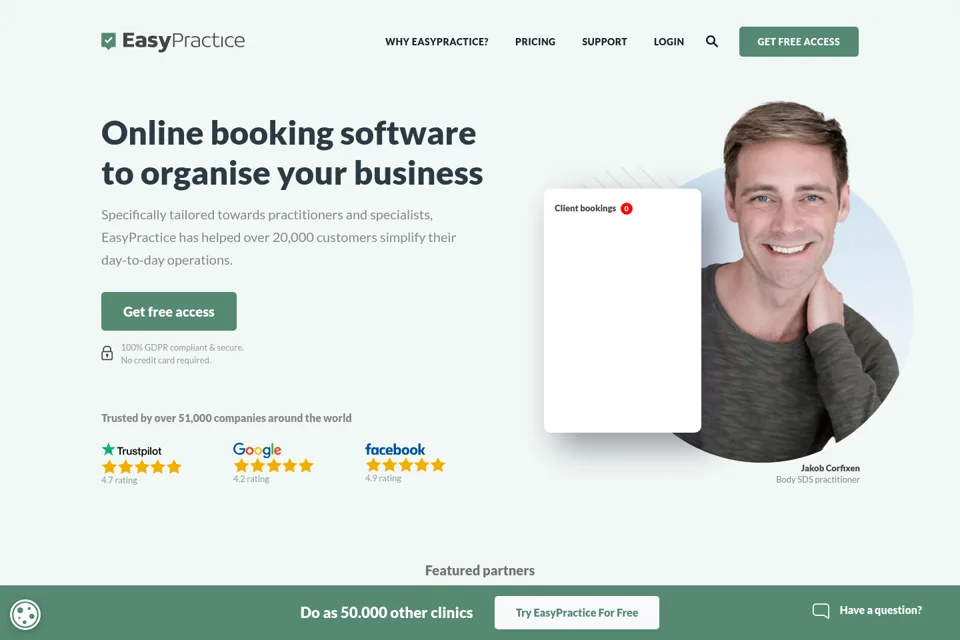
Task: Open the Support menu item
Action: pos(604,42)
